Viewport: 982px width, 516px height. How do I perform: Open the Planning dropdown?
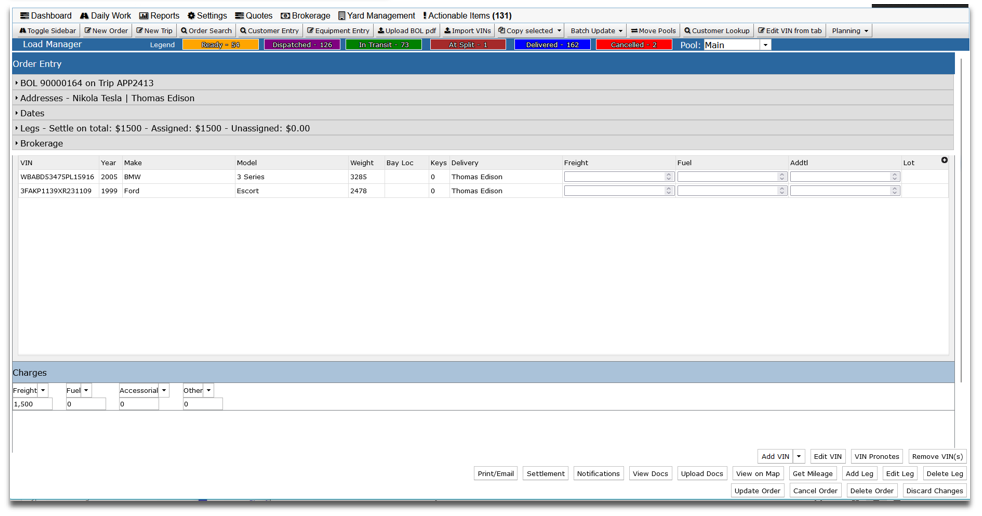850,31
